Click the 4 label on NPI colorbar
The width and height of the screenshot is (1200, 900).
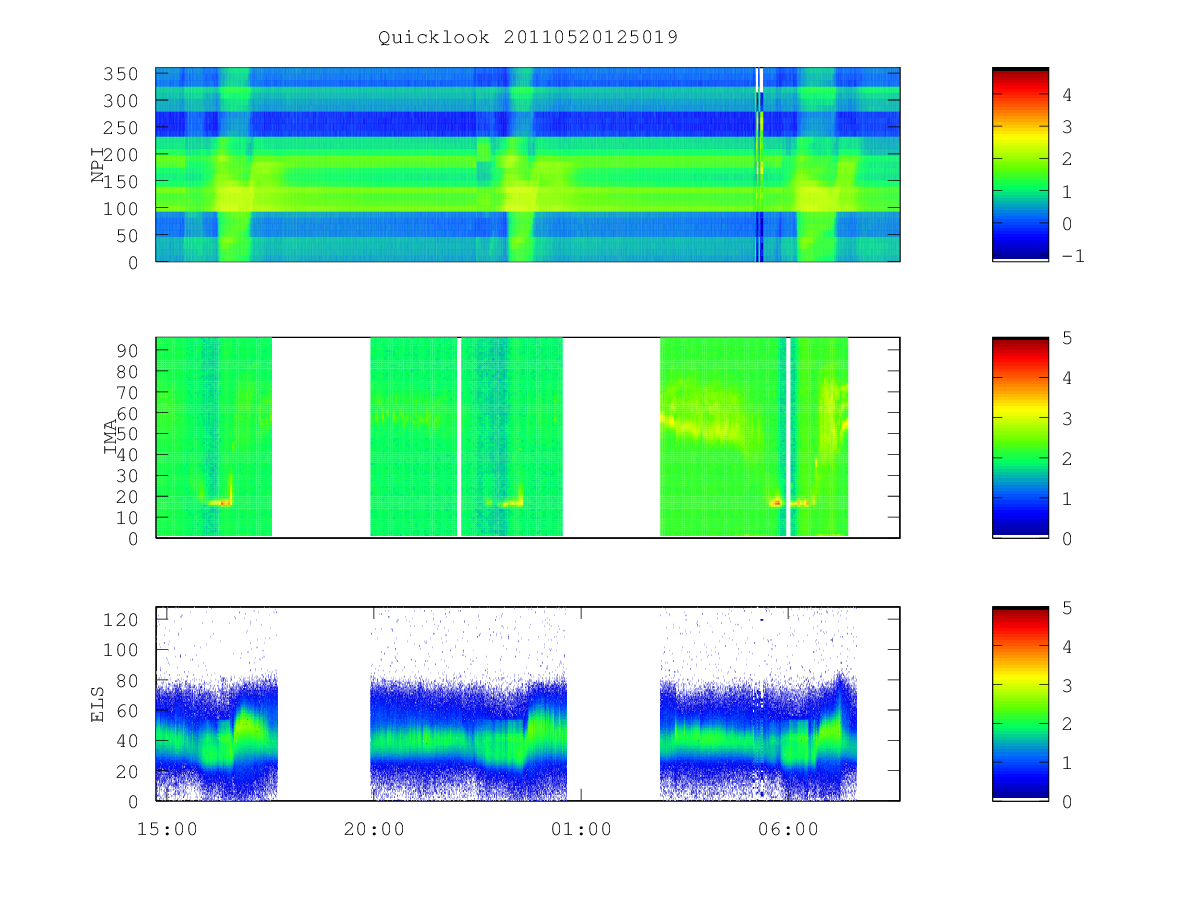click(1066, 95)
